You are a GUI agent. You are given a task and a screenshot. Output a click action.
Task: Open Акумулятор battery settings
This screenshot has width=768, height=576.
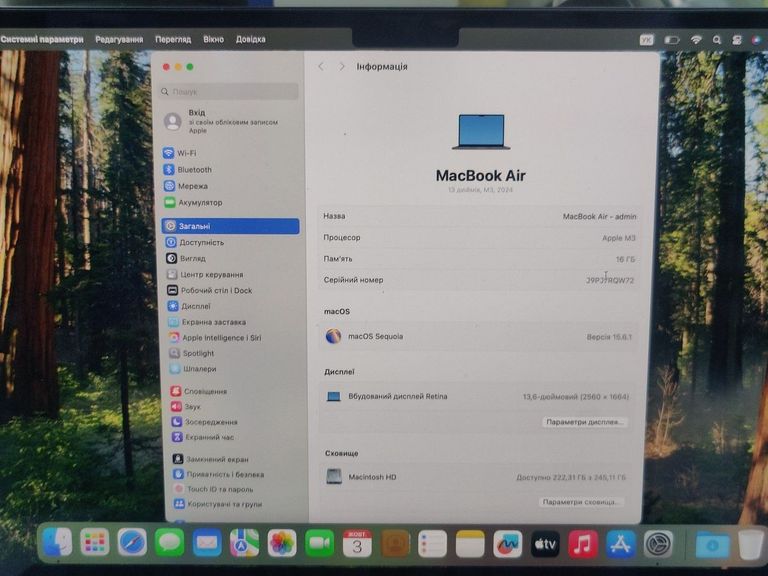193,202
